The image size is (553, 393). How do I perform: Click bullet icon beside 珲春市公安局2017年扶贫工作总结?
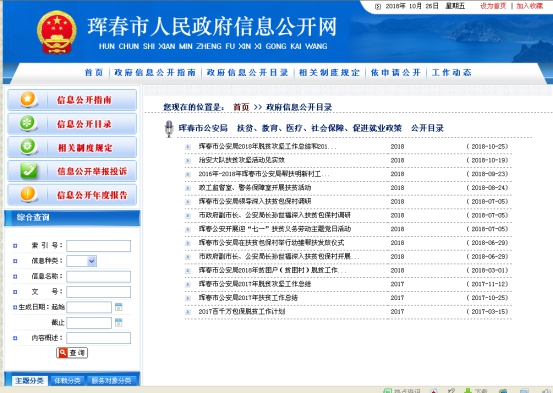coord(188,298)
